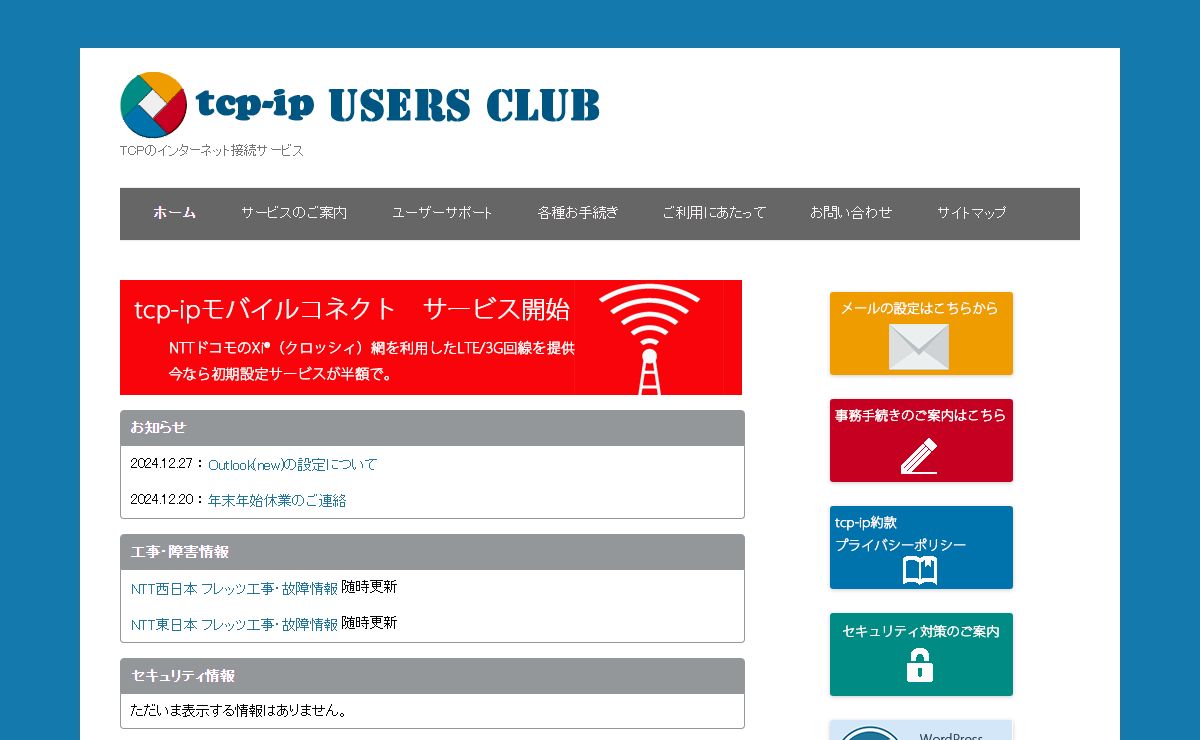The width and height of the screenshot is (1200, 740).
Task: Click the お知らせ section header
Action: click(x=432, y=428)
